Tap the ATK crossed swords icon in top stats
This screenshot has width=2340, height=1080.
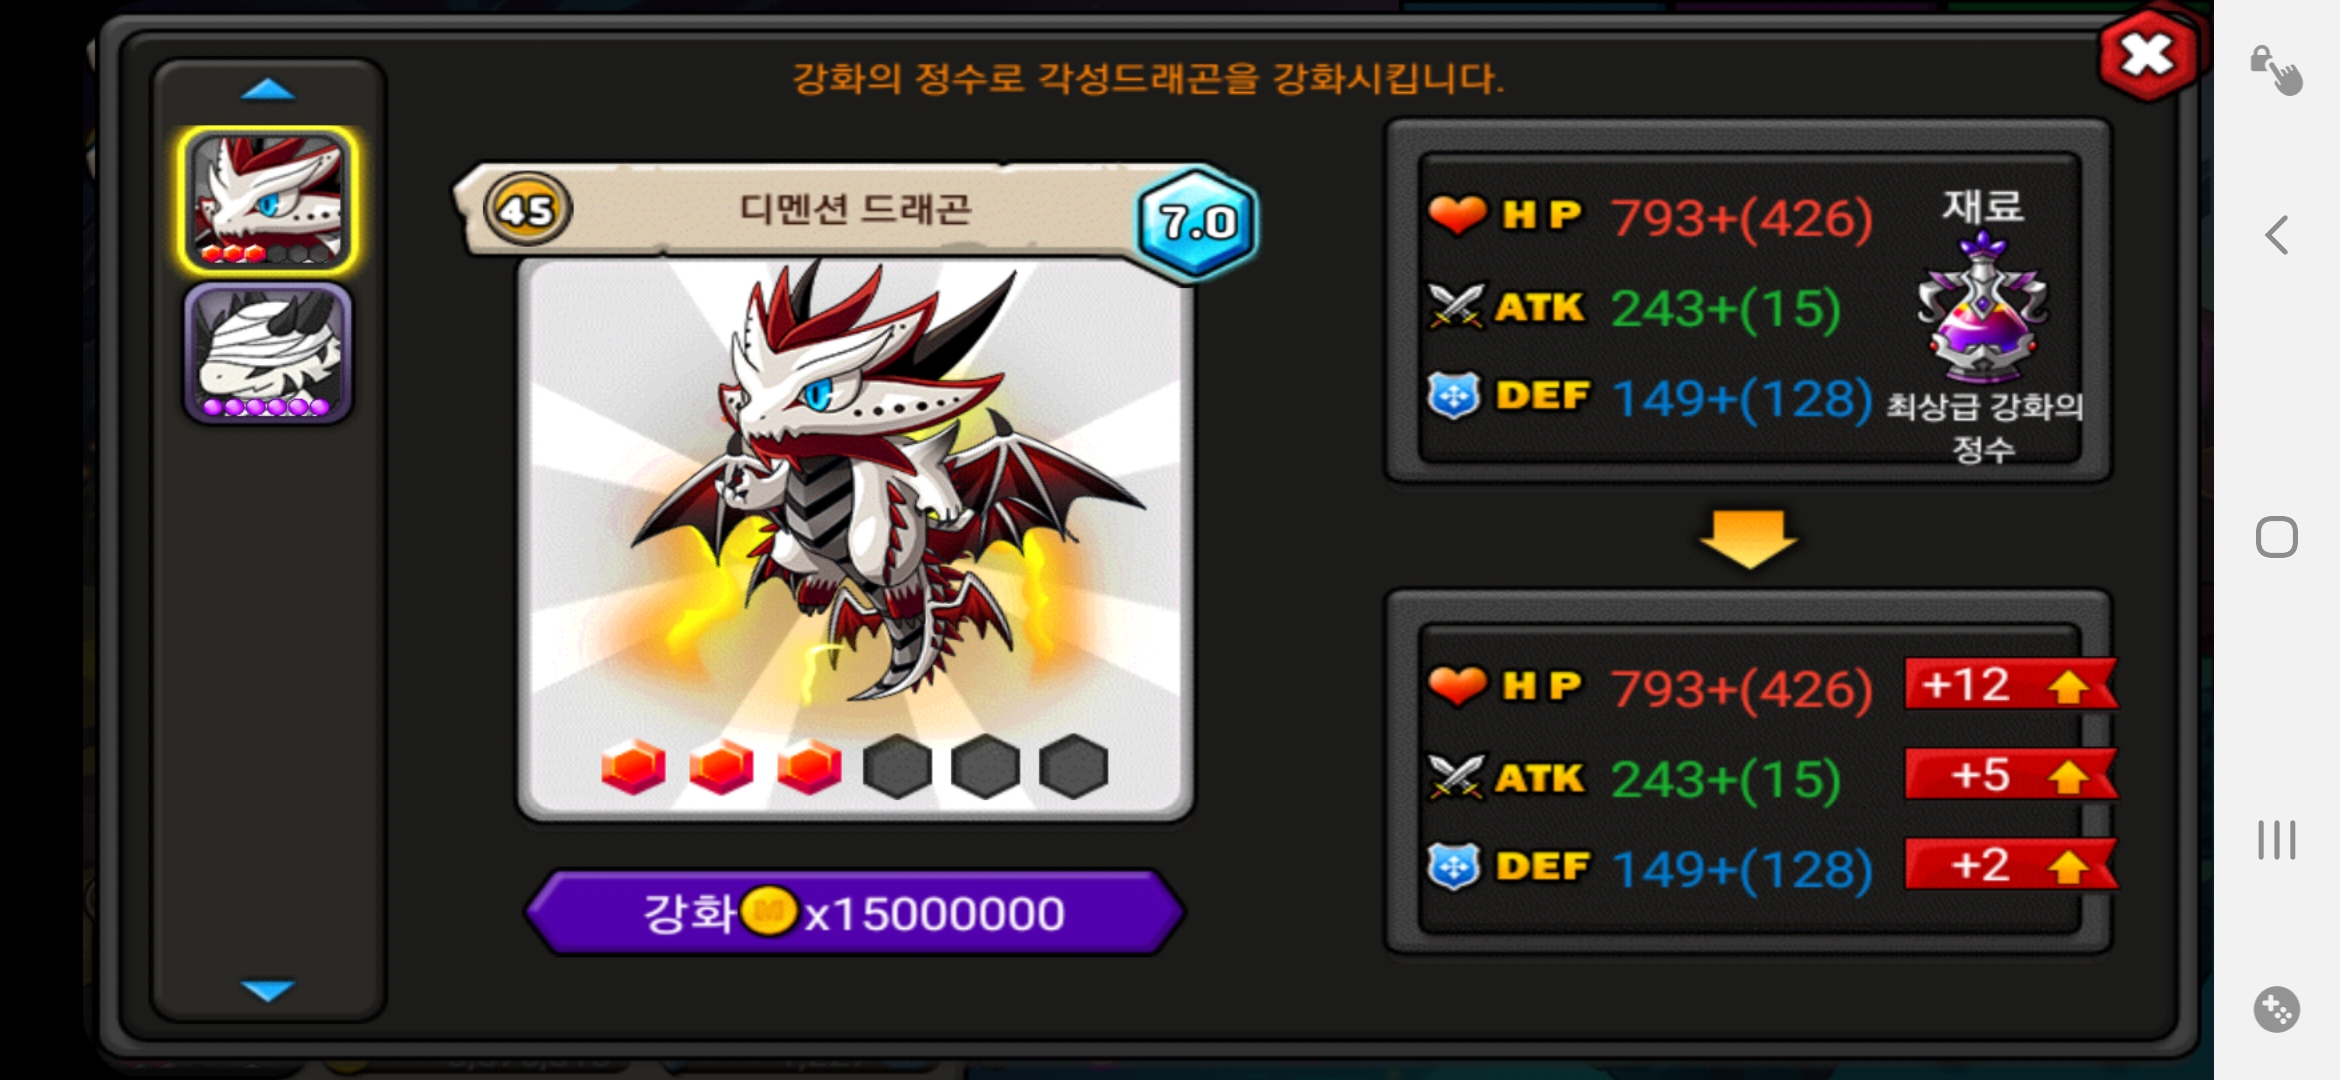[1456, 306]
